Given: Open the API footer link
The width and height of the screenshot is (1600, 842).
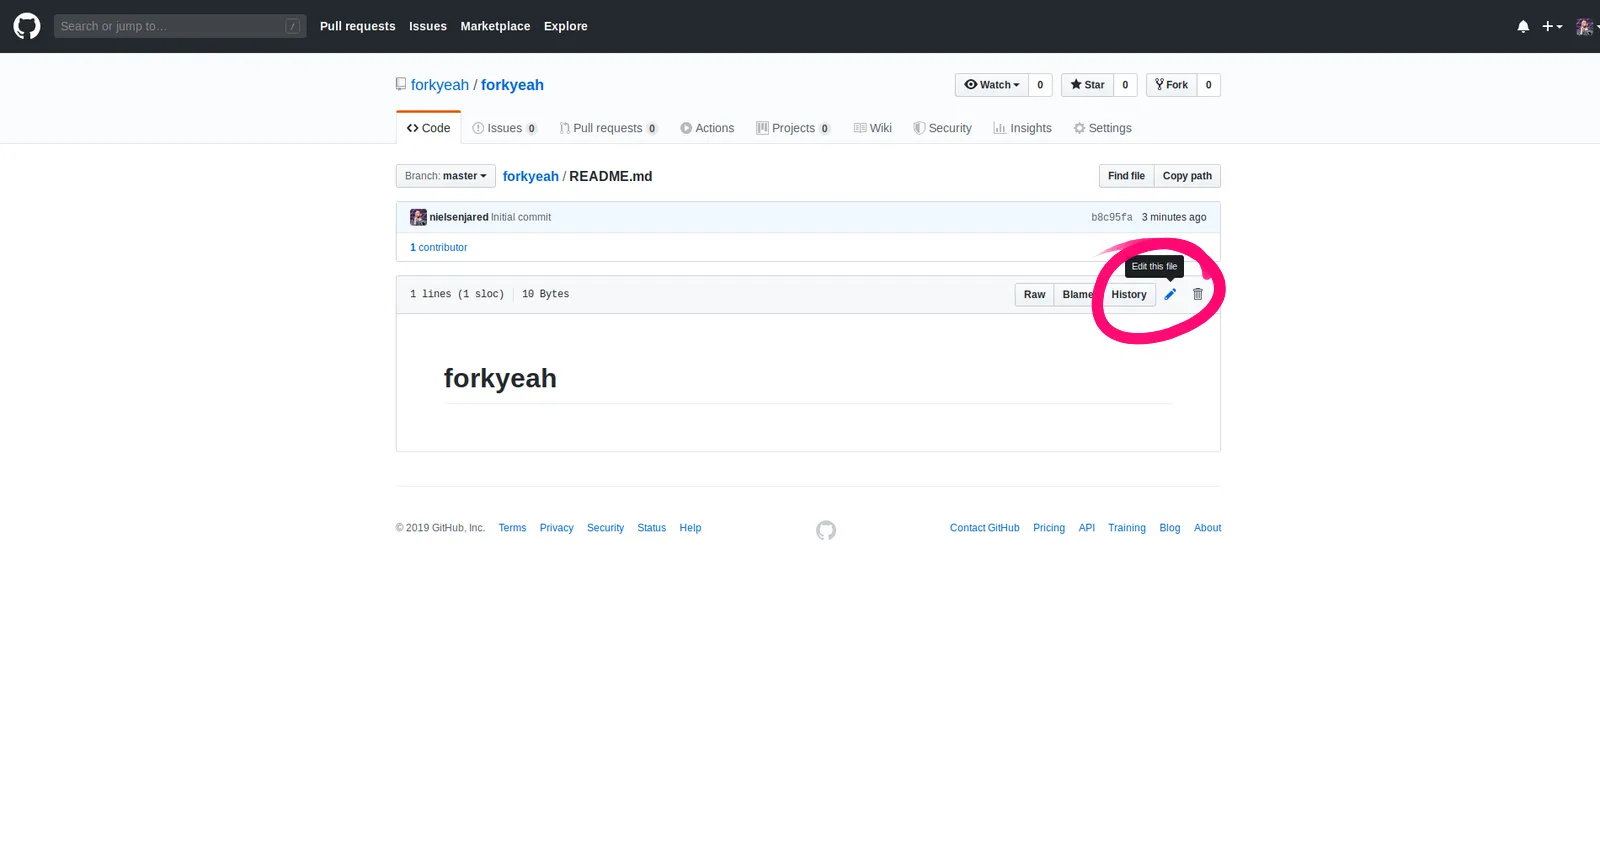Looking at the screenshot, I should click(x=1087, y=528).
